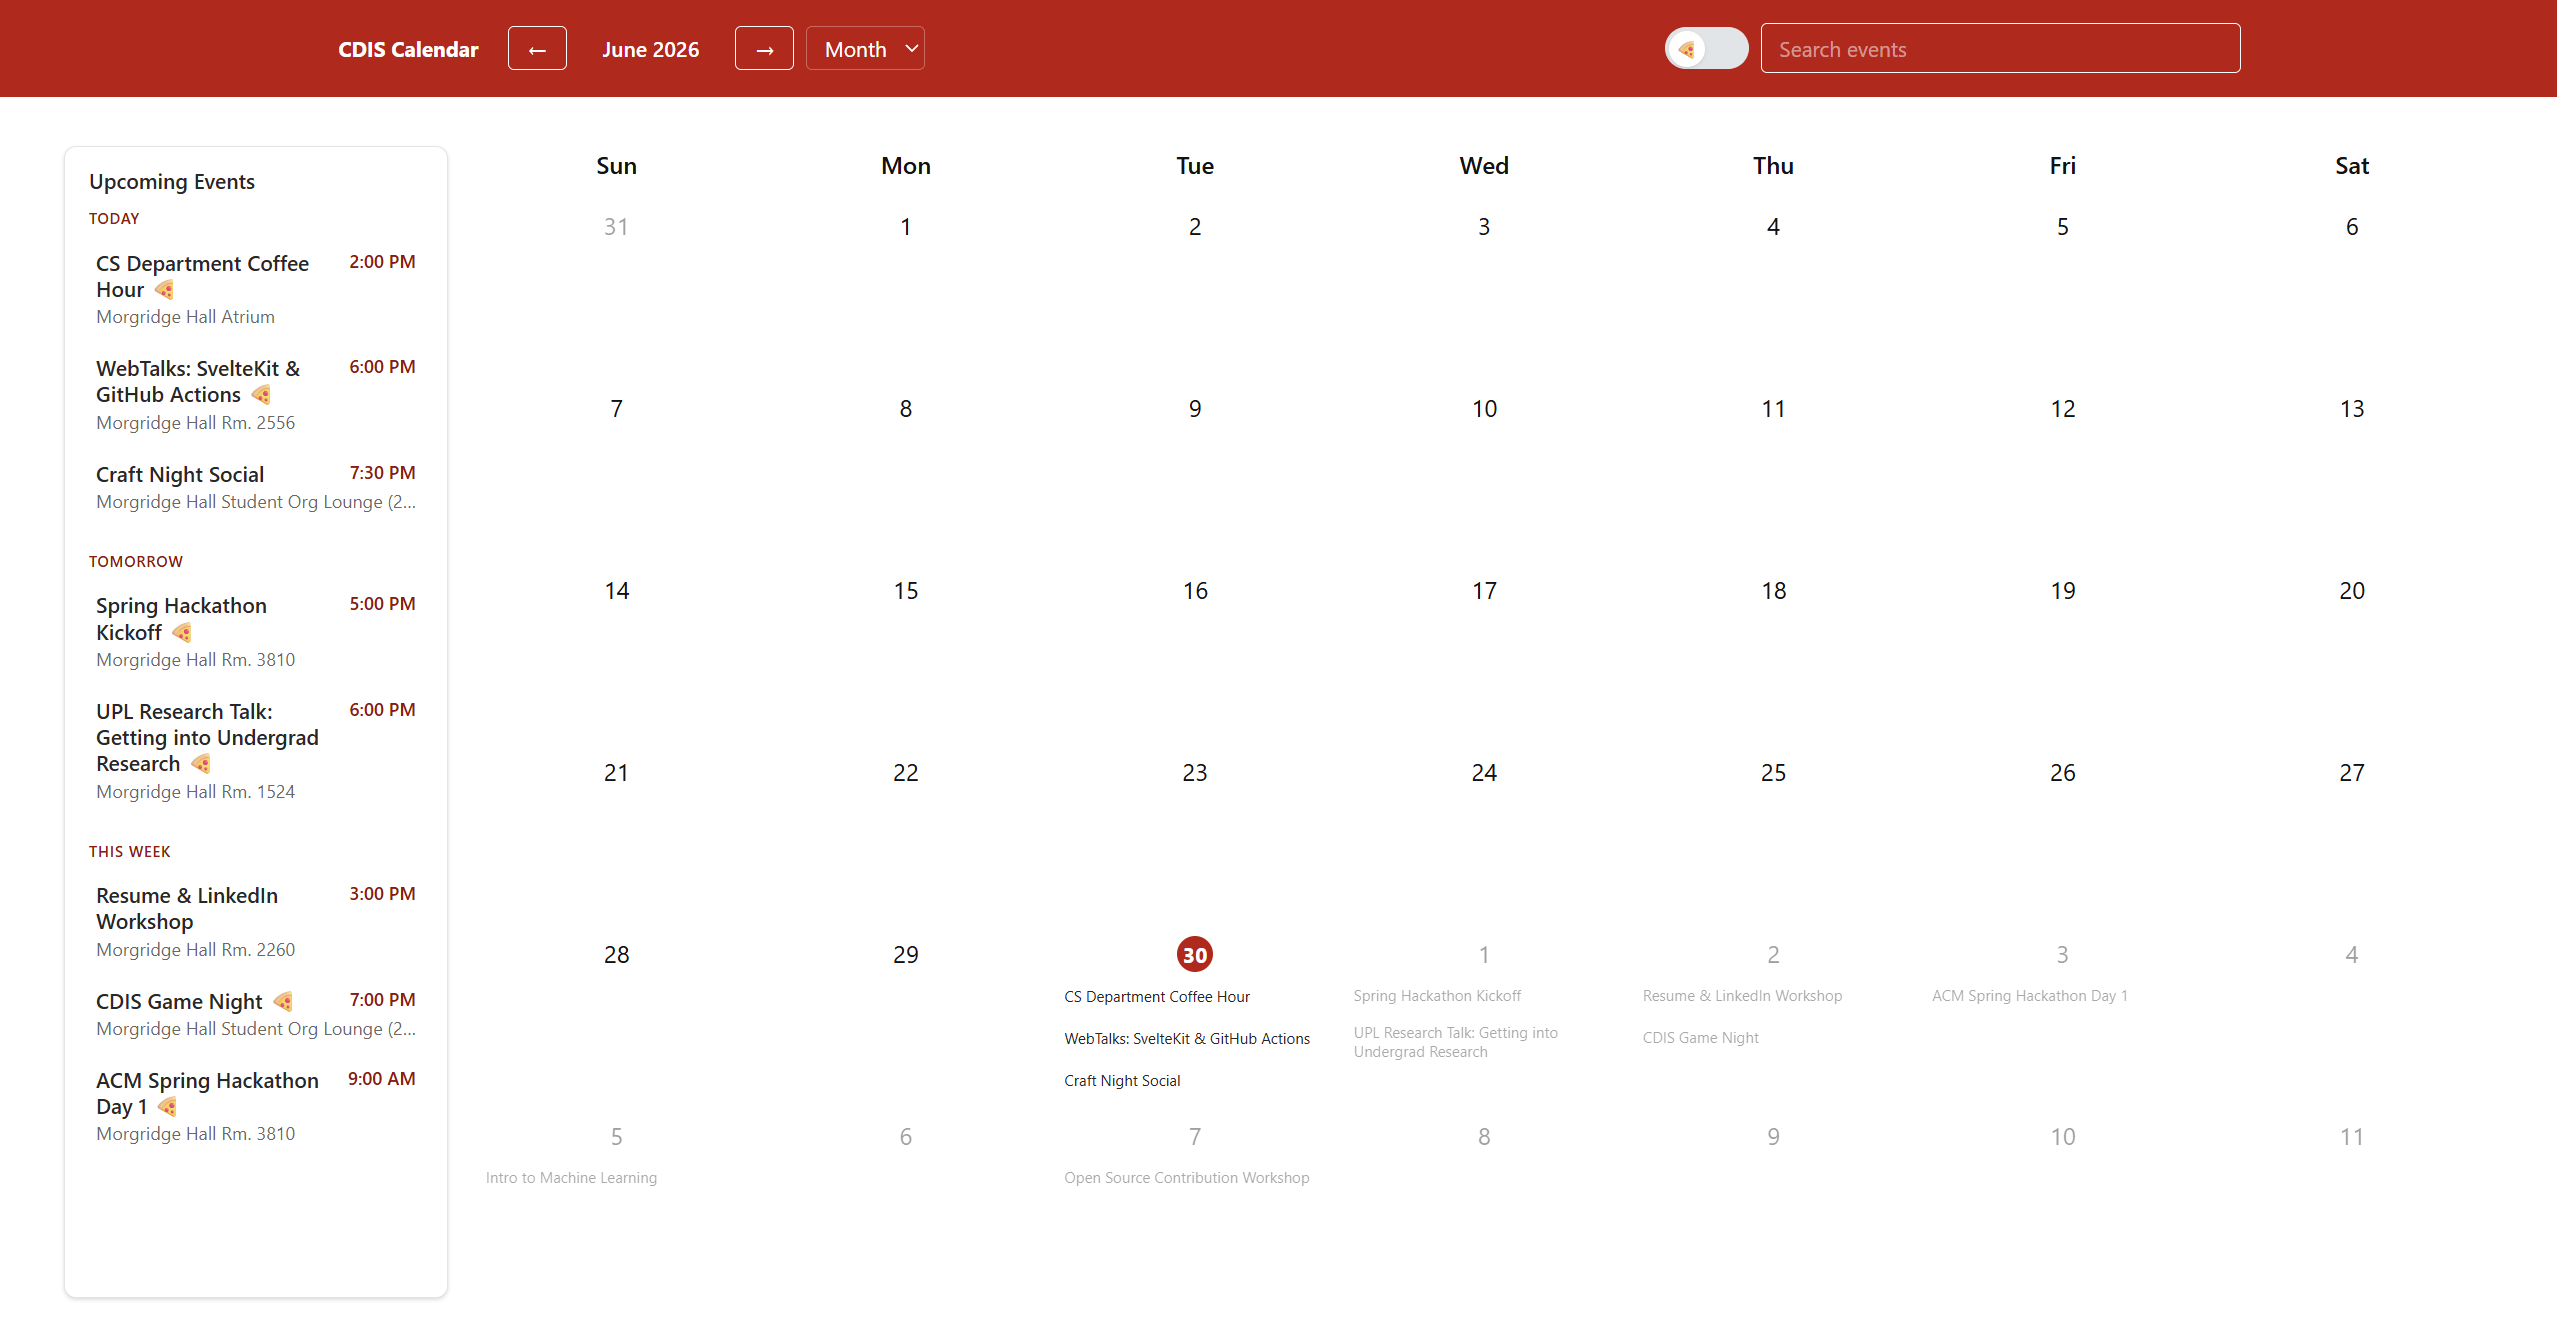Open Resume & LinkedIn Workshop sidebar event

point(255,922)
